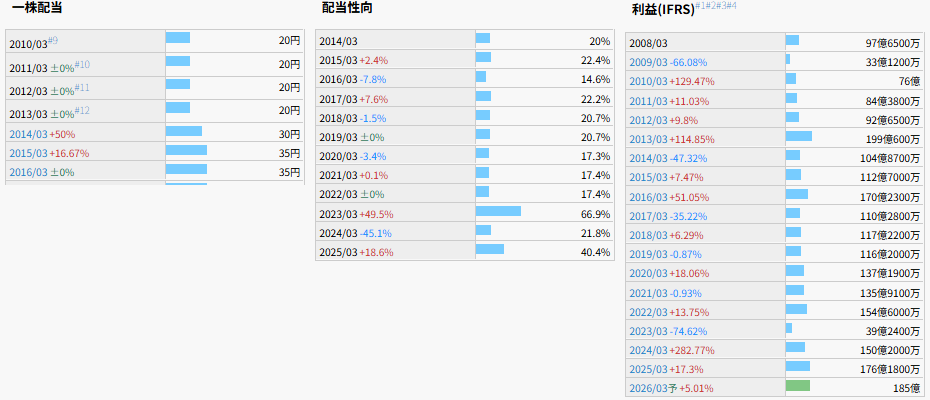Open footnote #12 beside 2013/03 dividend
Screen dimensions: 930x400
83,110
